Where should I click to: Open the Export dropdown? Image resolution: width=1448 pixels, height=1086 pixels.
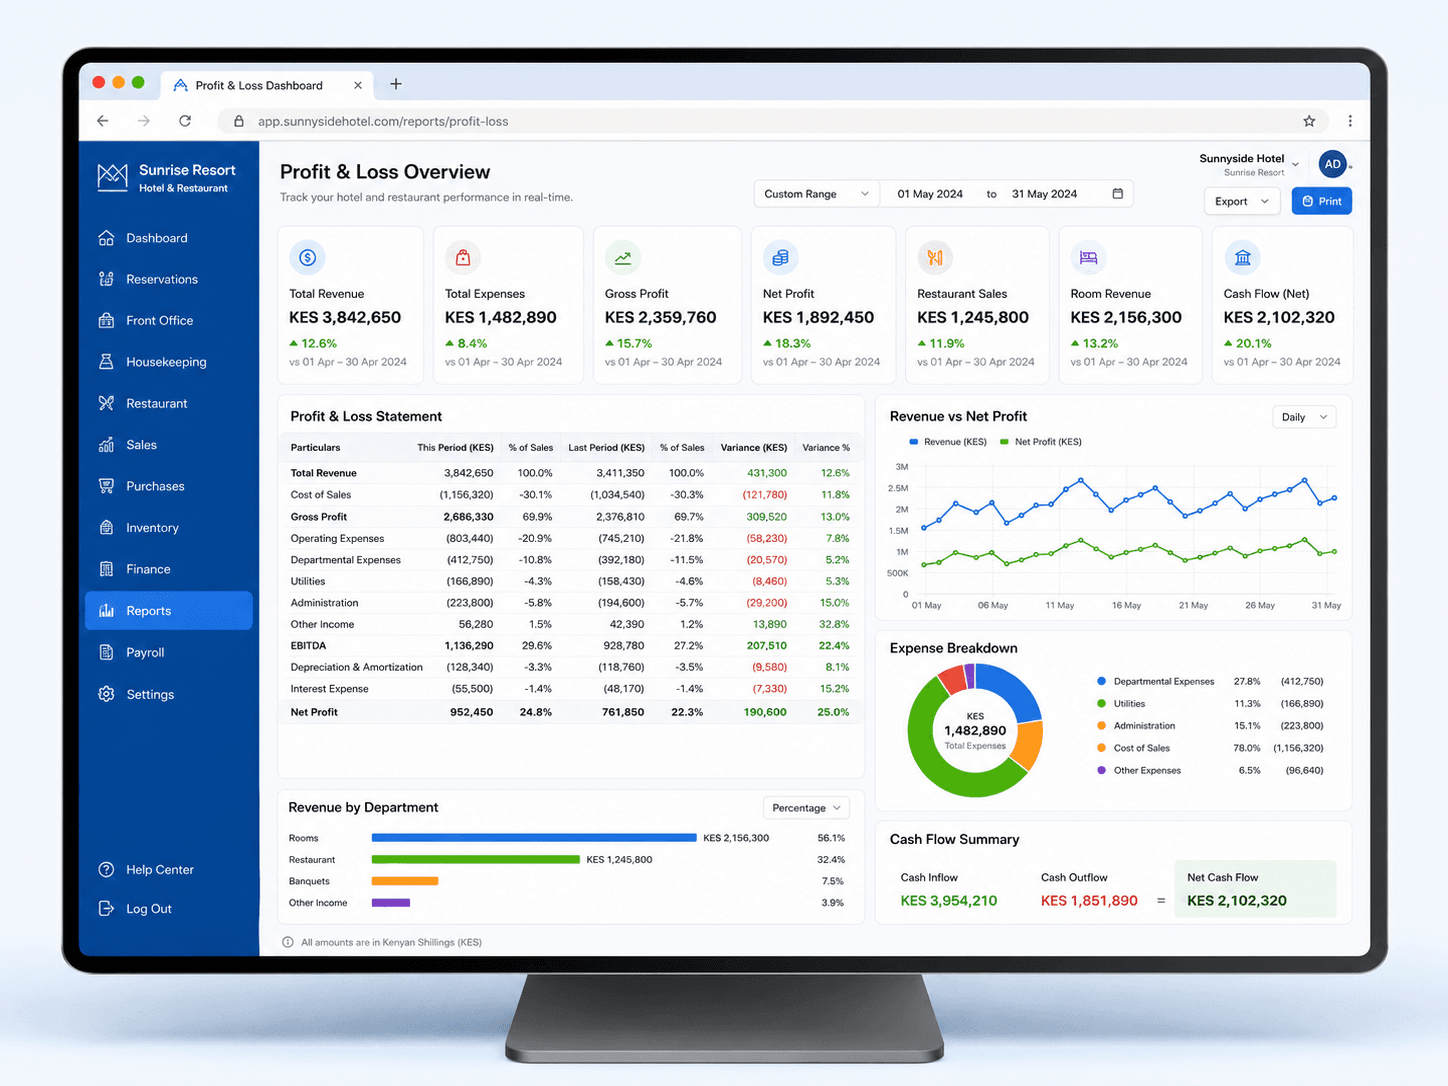[x=1241, y=201]
